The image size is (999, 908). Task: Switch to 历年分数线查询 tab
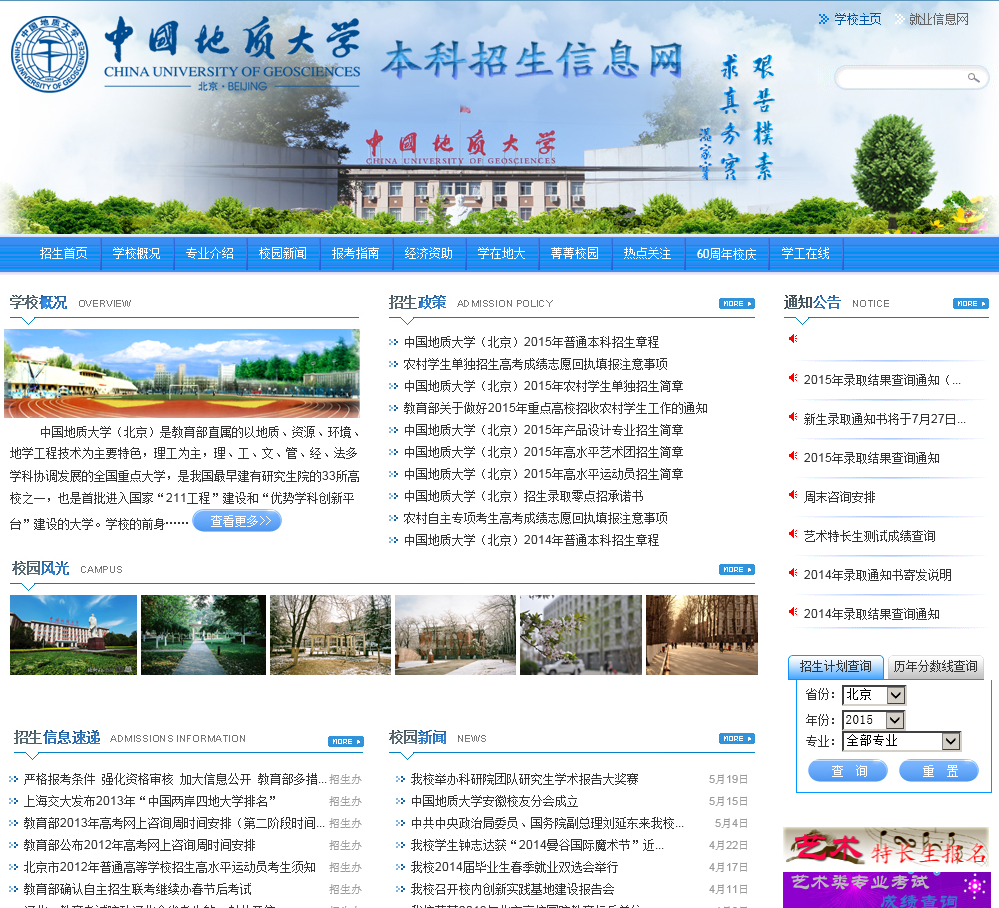(x=935, y=667)
